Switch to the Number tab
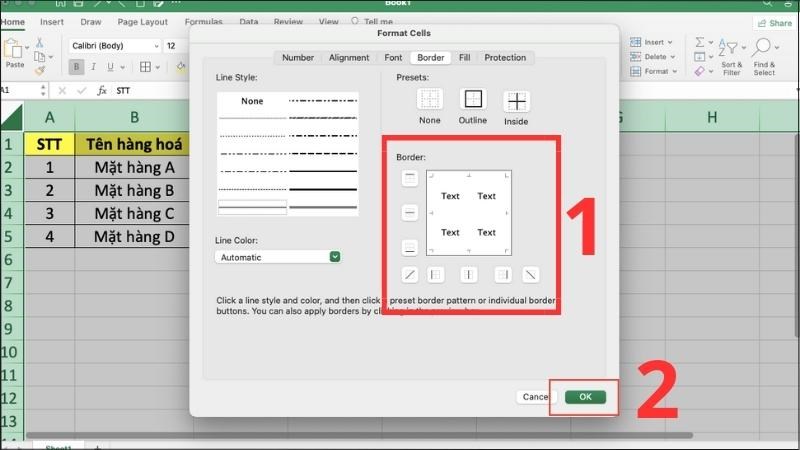The image size is (800, 450). (298, 58)
